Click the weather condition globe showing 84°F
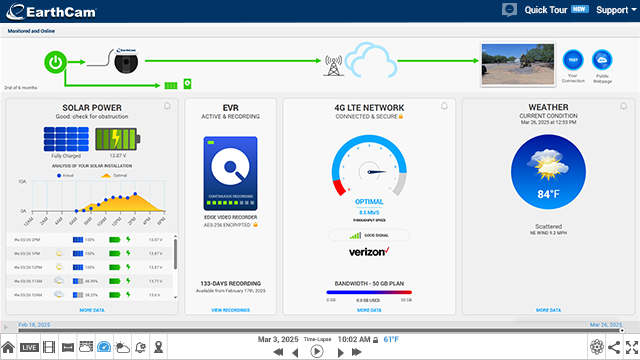Image resolution: width=640 pixels, height=360 pixels. (x=548, y=172)
